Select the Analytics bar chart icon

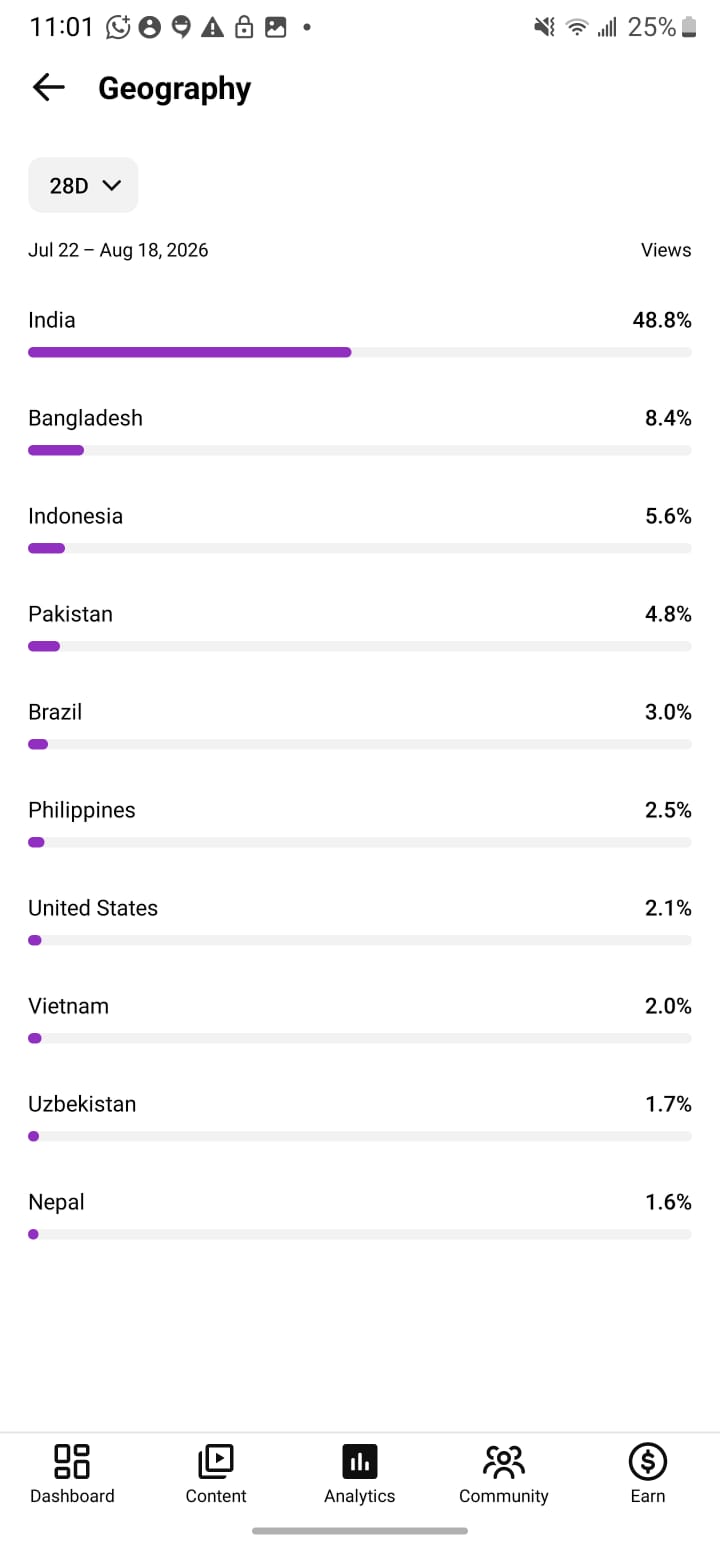[x=360, y=1461]
